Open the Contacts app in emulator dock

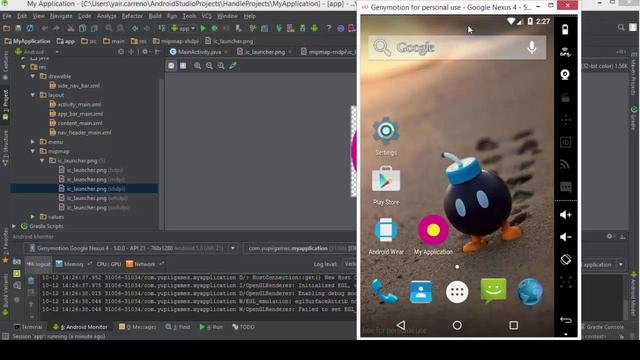(x=420, y=291)
